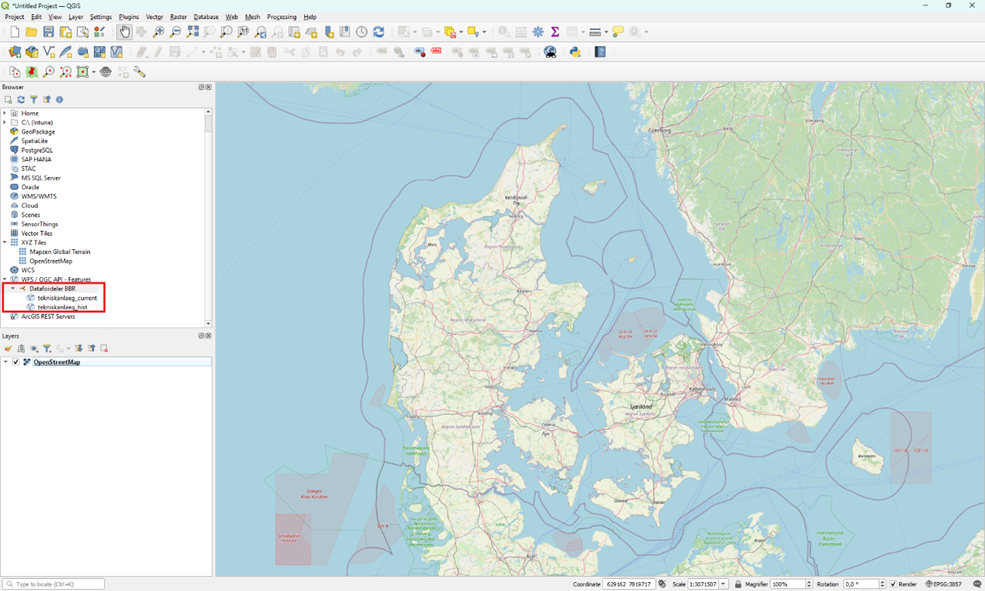Viewport: 985px width, 591px height.
Task: Collapse the Datafordeler BBR connection node
Action: click(x=12, y=288)
